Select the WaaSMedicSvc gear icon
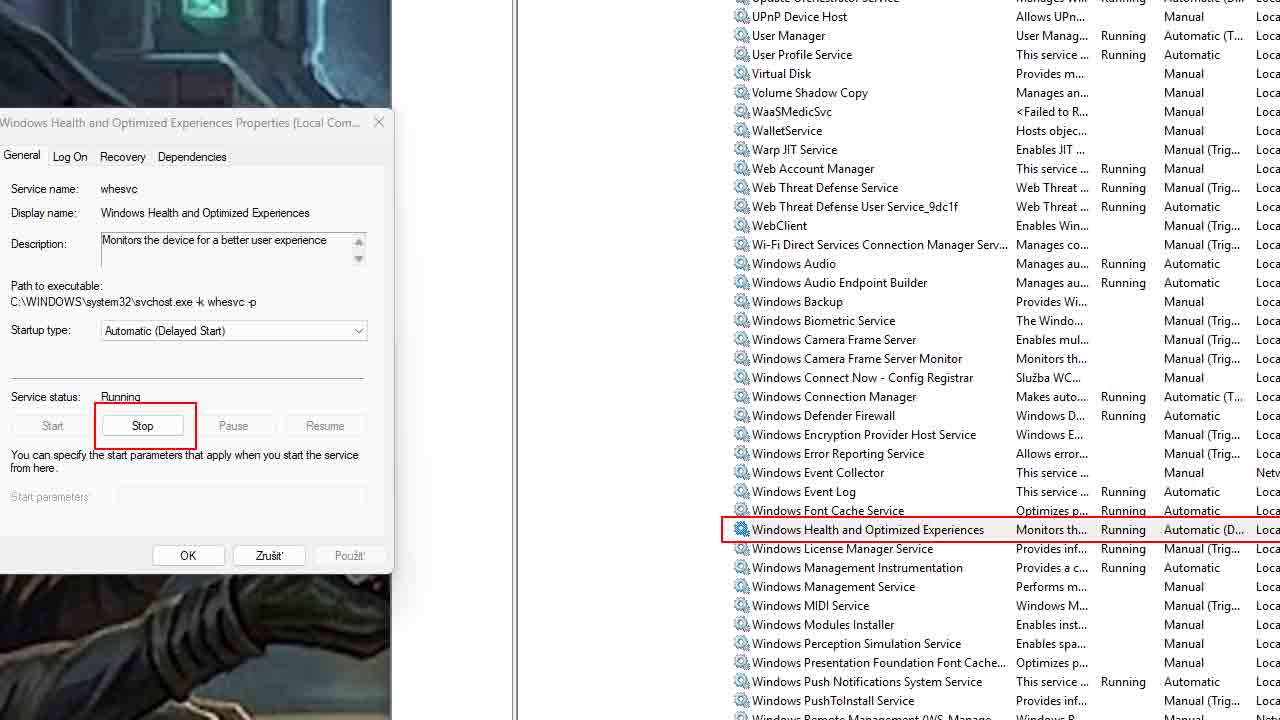Screen dimensions: 1280x720 point(741,112)
